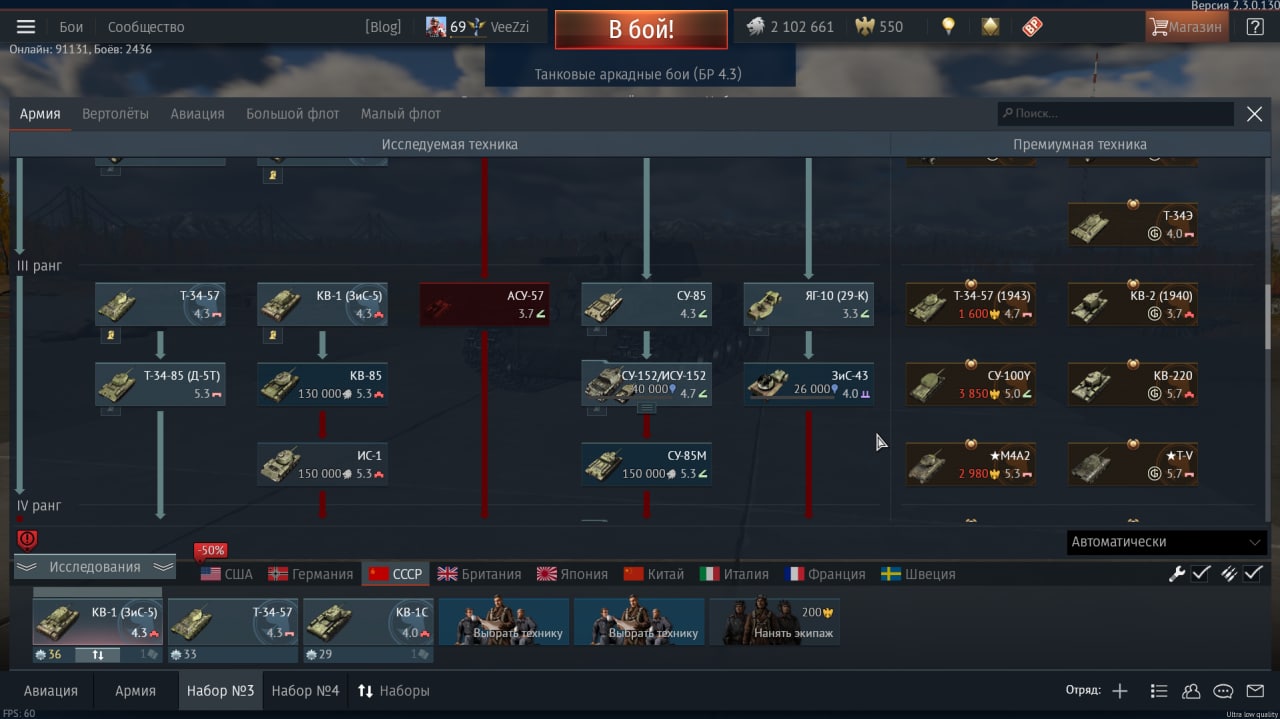1280x719 pixels.
Task: Select the СУ-85М tank card
Action: pyautogui.click(x=646, y=464)
